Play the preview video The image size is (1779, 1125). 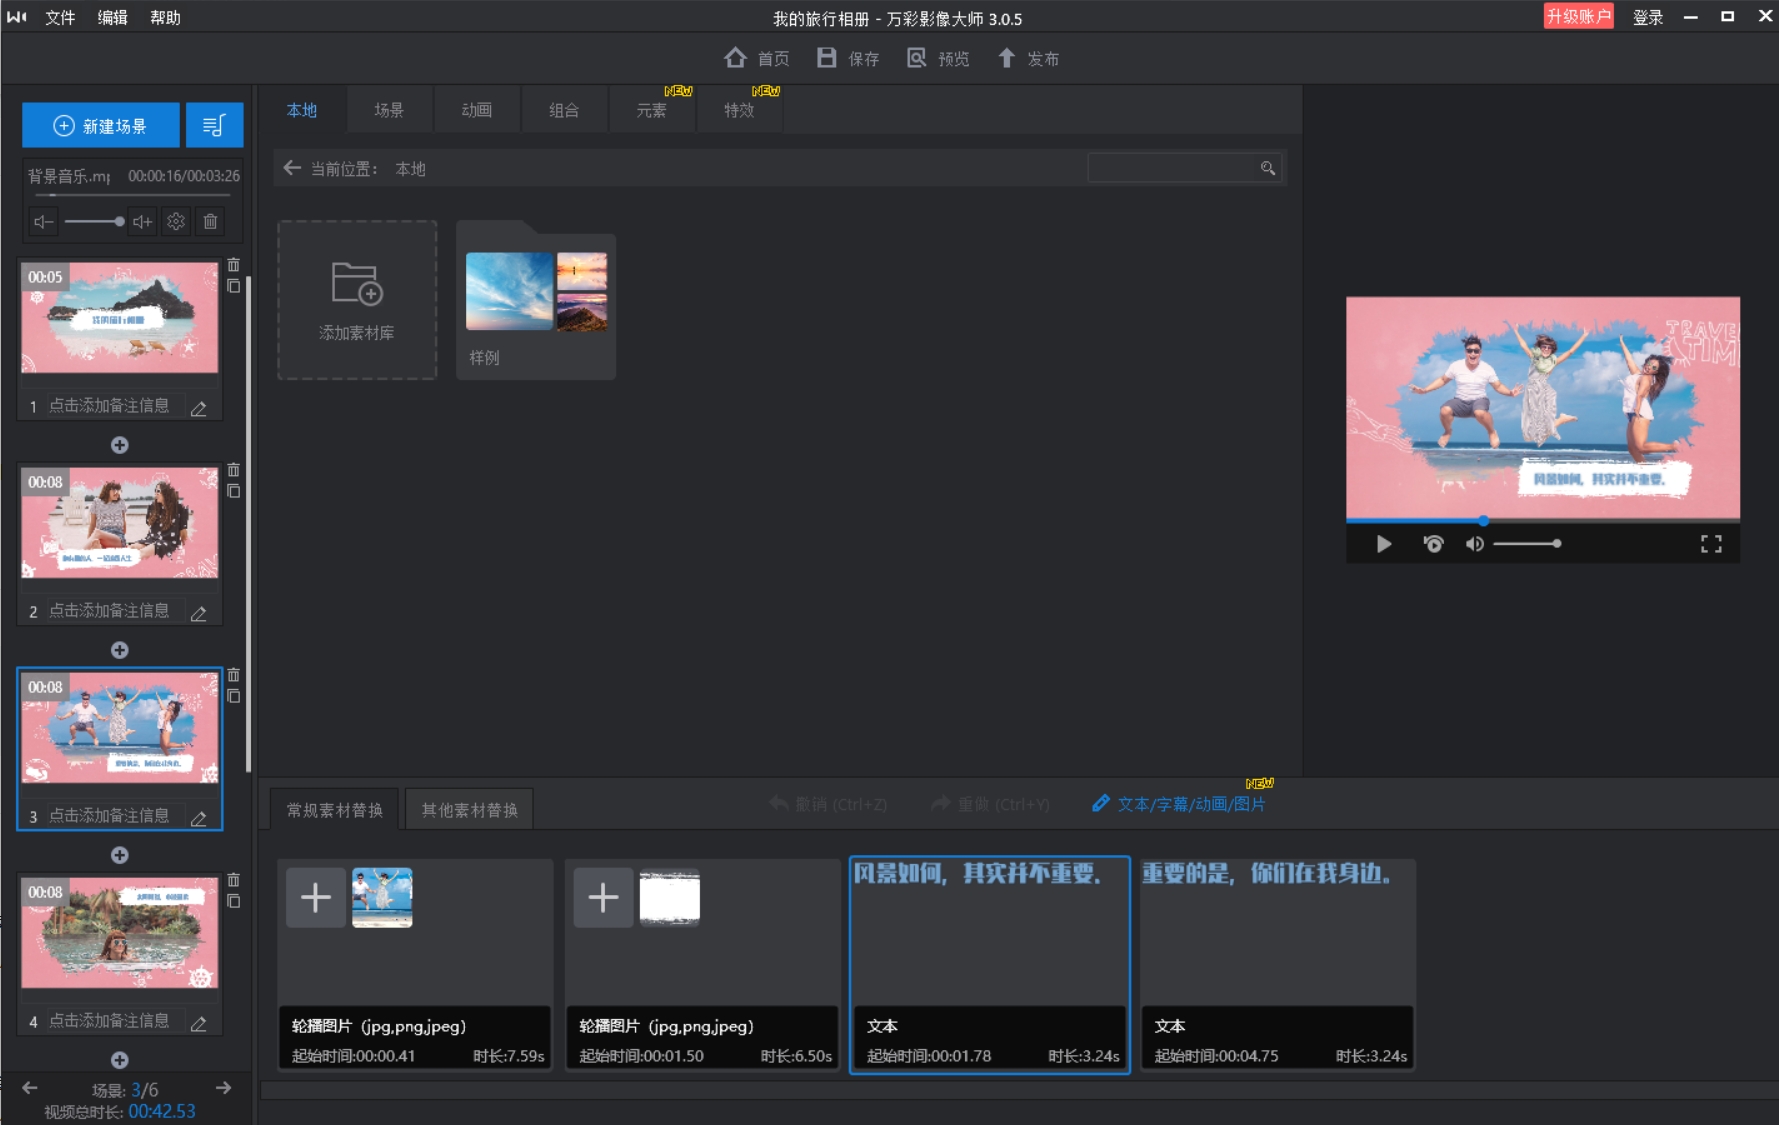pyautogui.click(x=1384, y=544)
